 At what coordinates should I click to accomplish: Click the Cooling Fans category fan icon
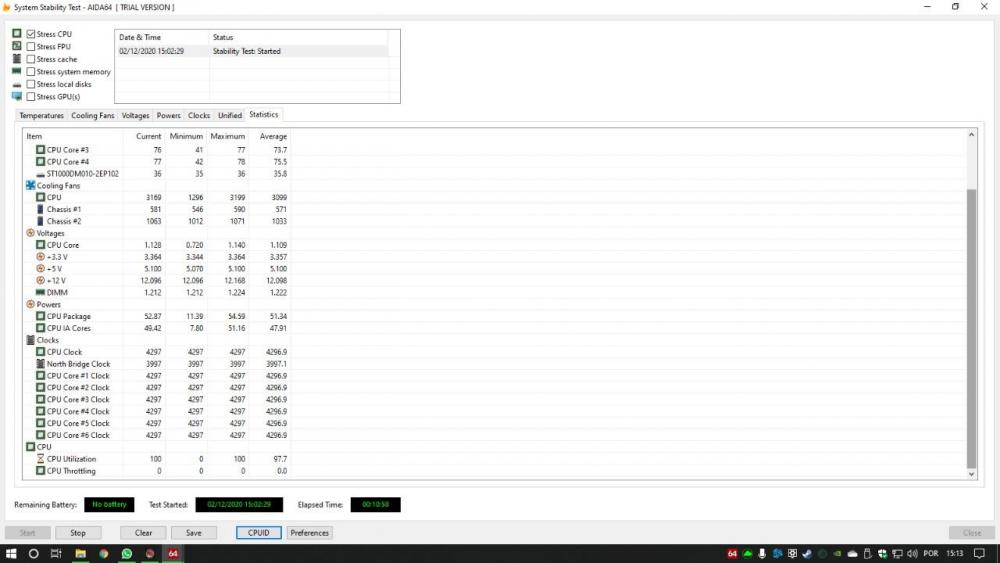[x=30, y=185]
